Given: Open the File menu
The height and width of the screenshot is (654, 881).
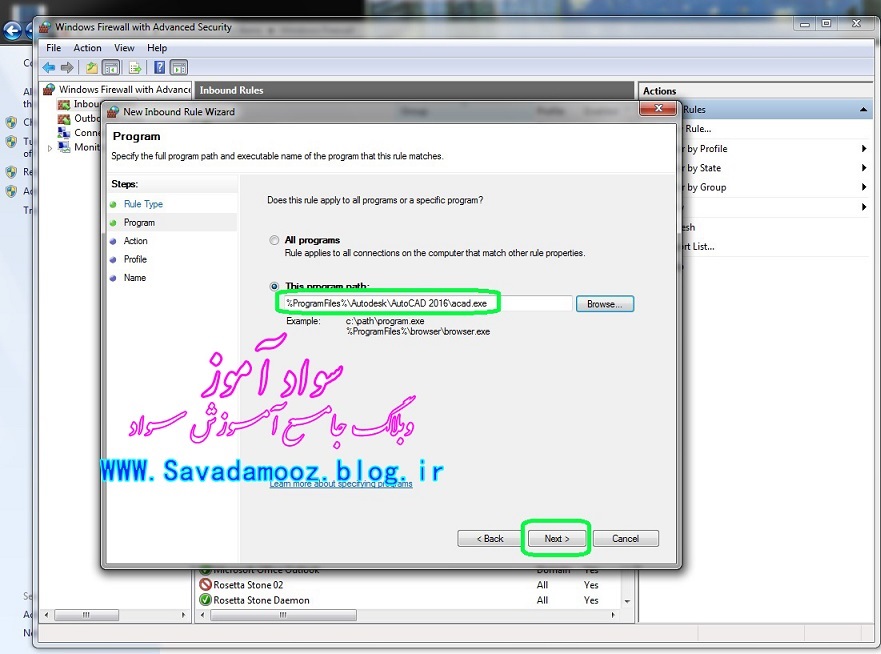Looking at the screenshot, I should coord(53,48).
